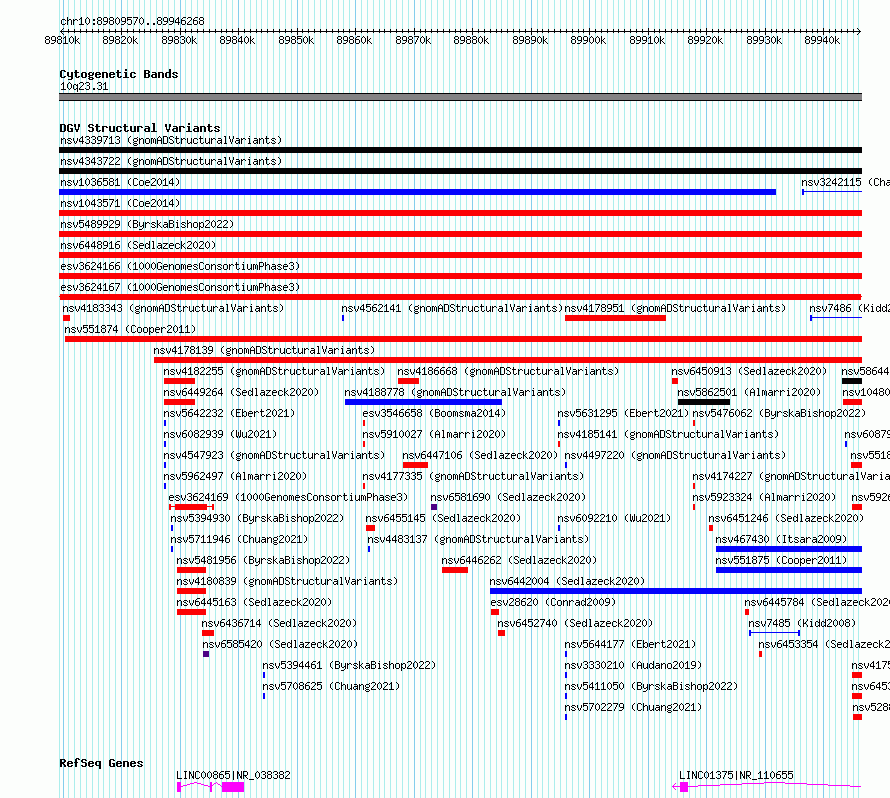Click the purple marker under nsv6581690

[x=434, y=507]
